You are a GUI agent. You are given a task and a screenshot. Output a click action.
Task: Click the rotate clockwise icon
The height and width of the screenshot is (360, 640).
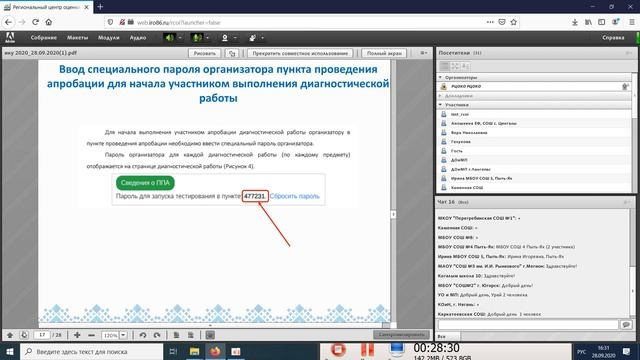point(157,335)
